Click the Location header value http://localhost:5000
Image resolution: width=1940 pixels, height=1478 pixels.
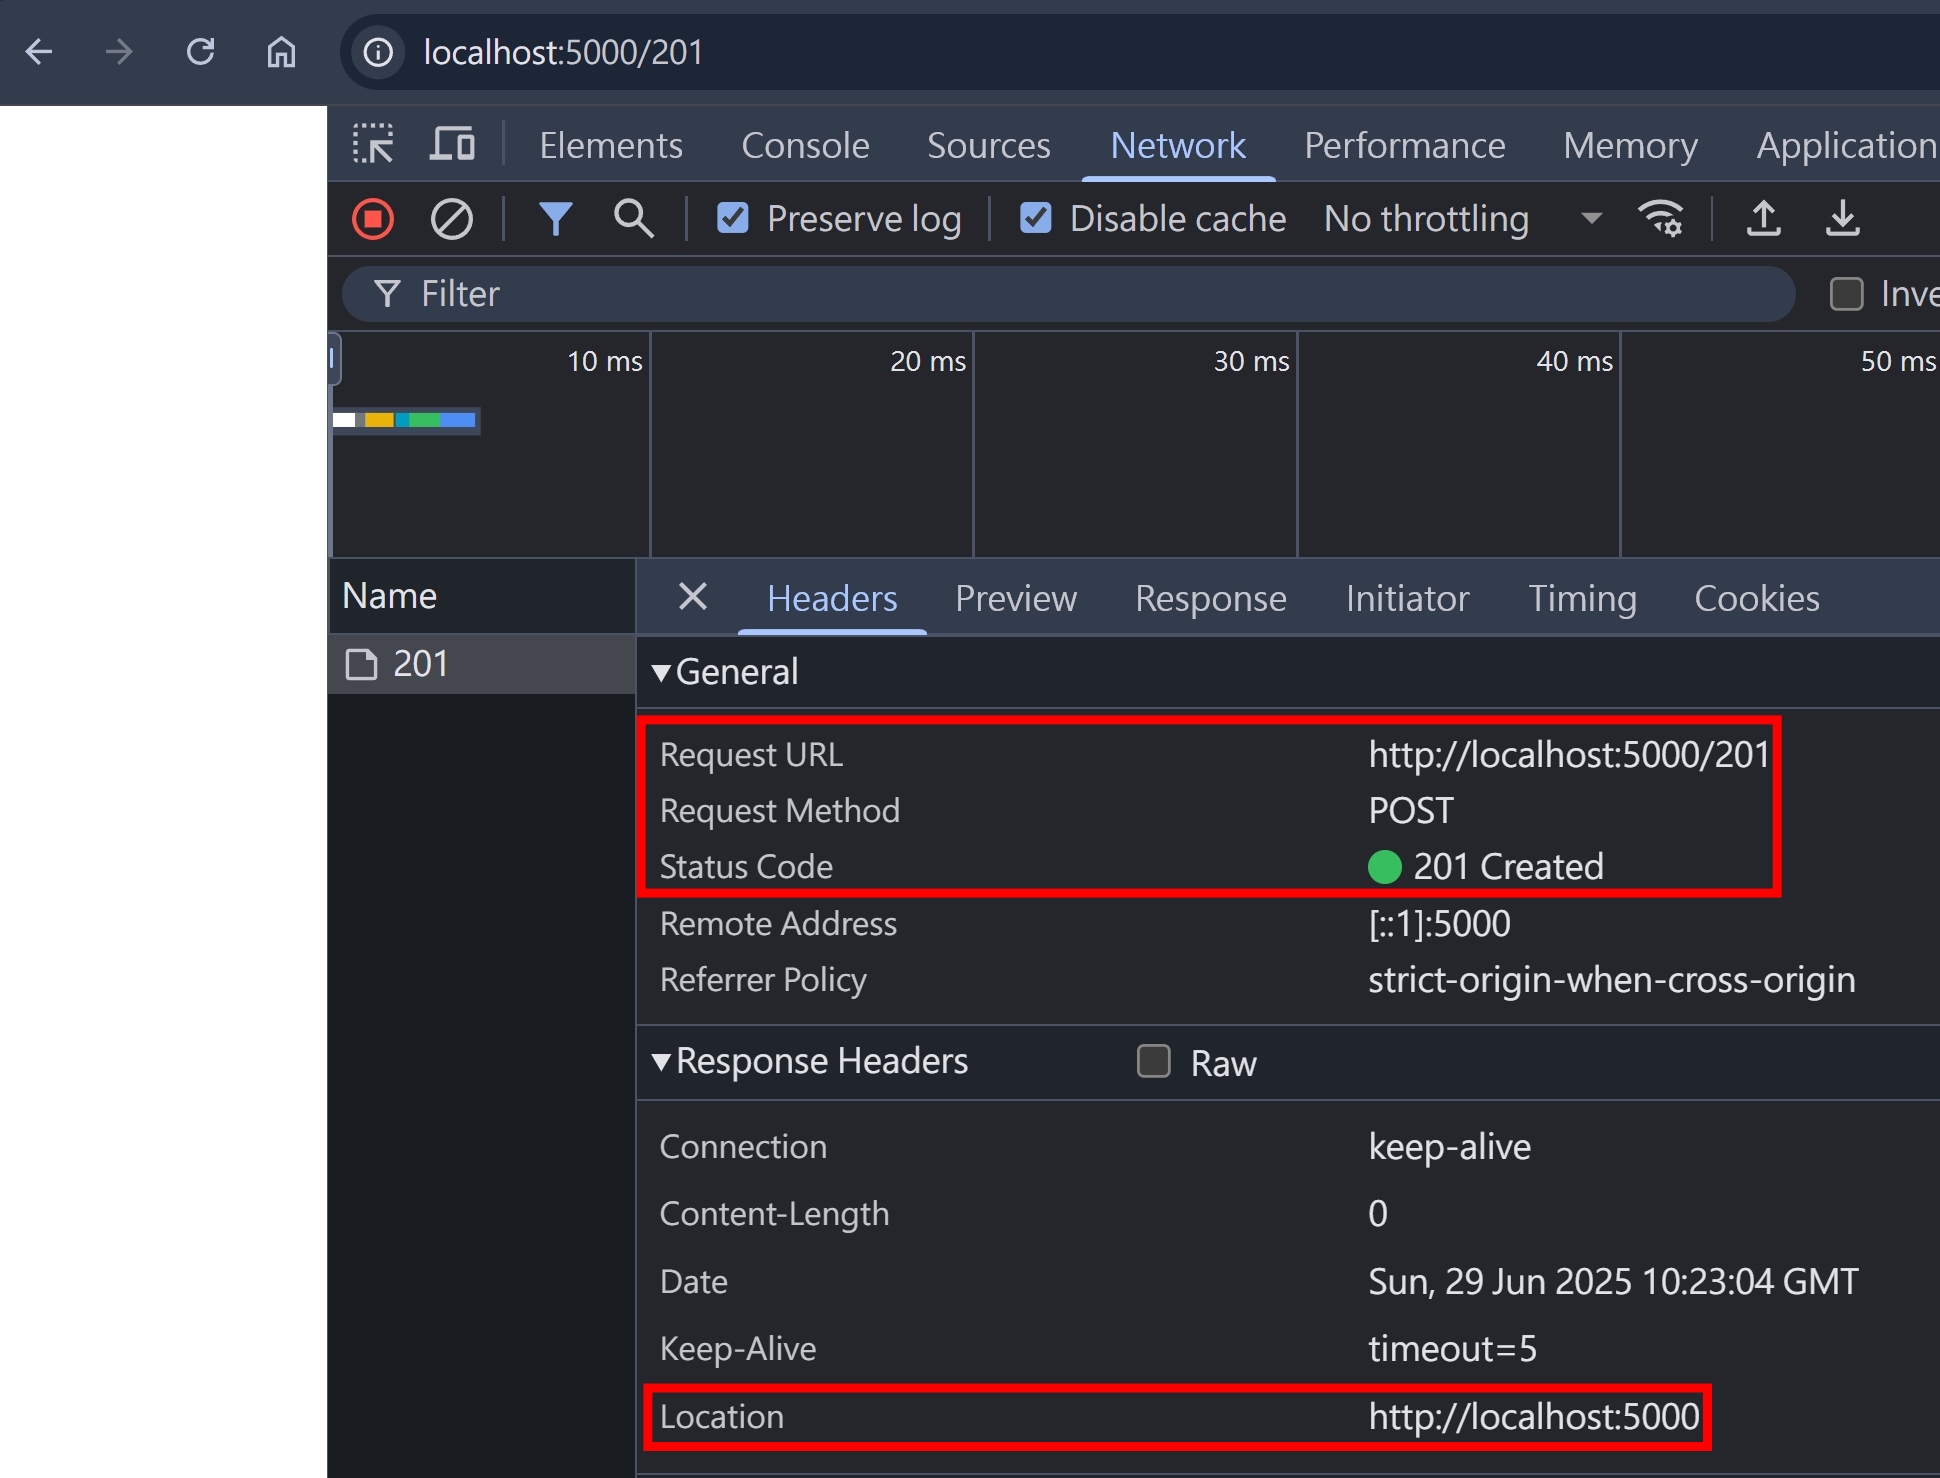click(x=1534, y=1417)
